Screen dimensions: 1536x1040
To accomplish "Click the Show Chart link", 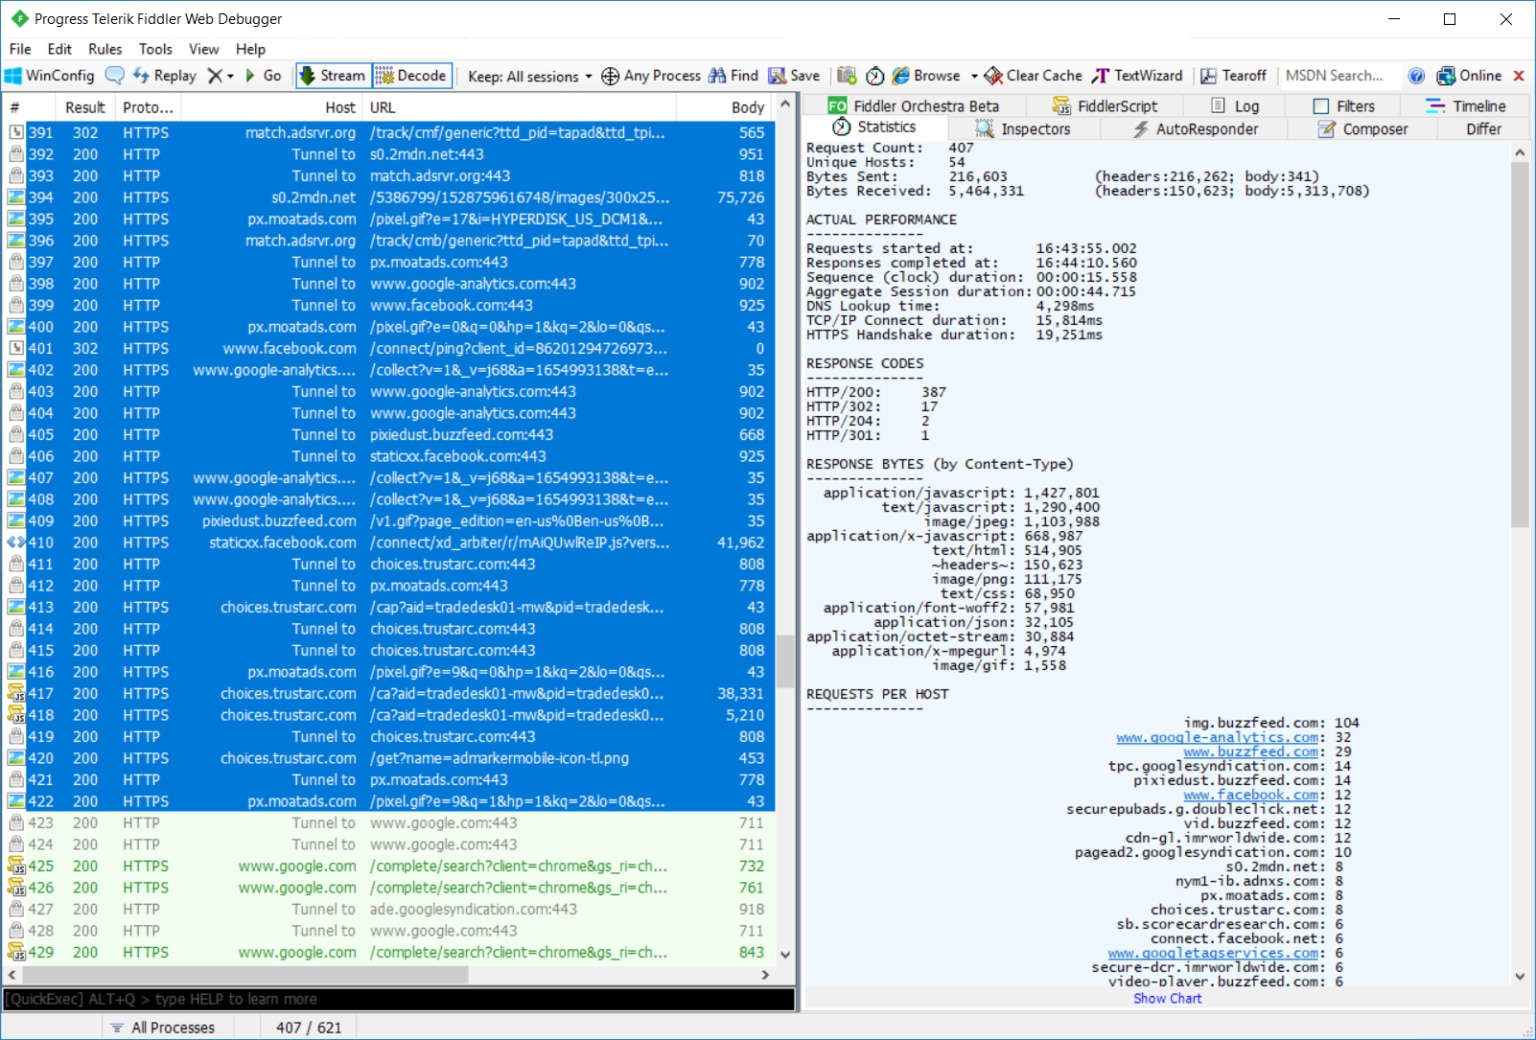I will [1167, 998].
